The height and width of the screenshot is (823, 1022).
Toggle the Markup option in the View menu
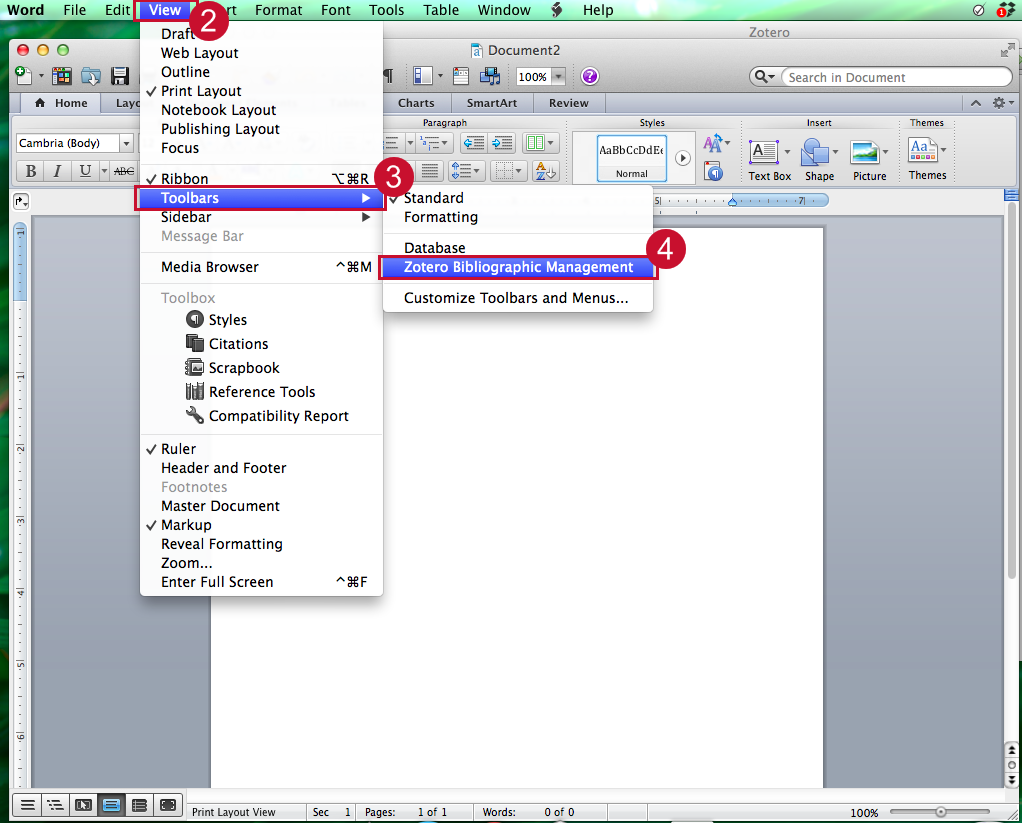pos(261,525)
